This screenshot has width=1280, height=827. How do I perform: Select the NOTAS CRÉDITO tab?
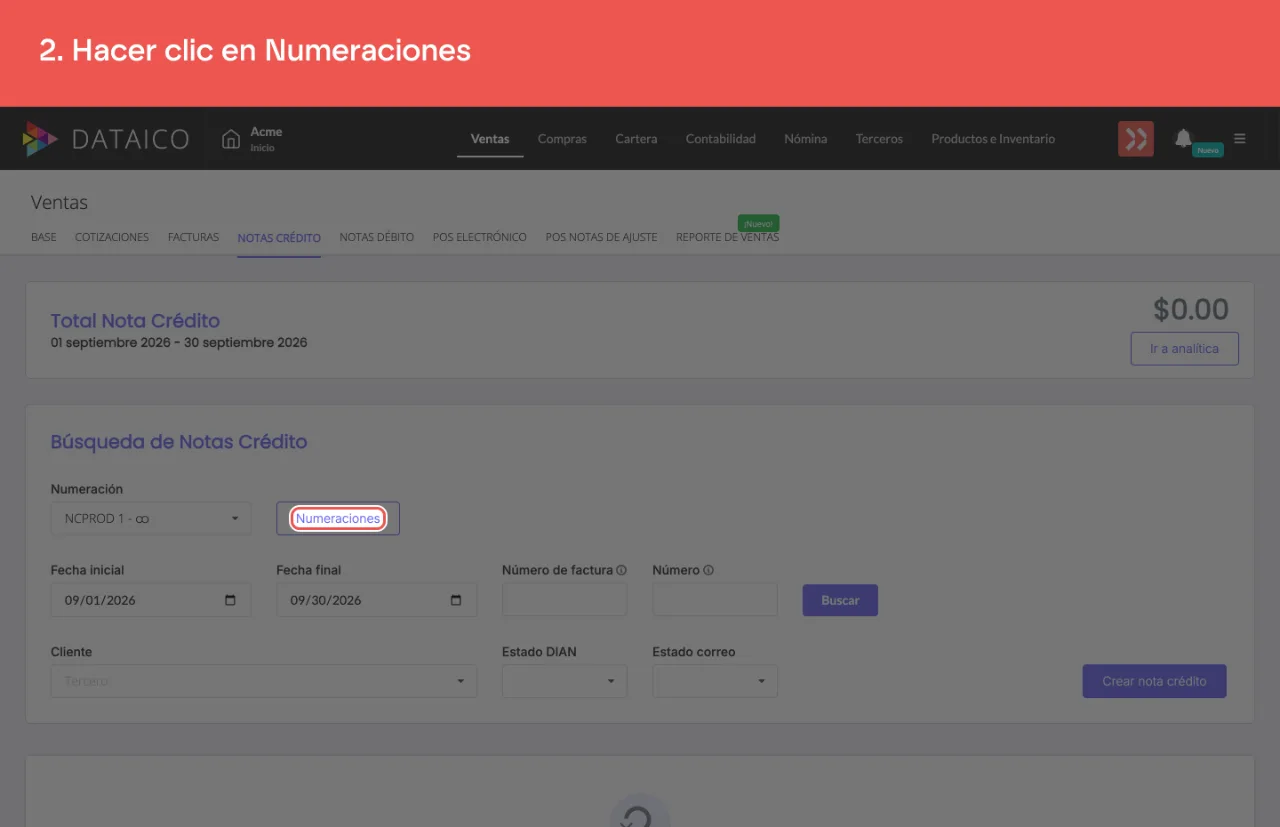[x=279, y=238]
